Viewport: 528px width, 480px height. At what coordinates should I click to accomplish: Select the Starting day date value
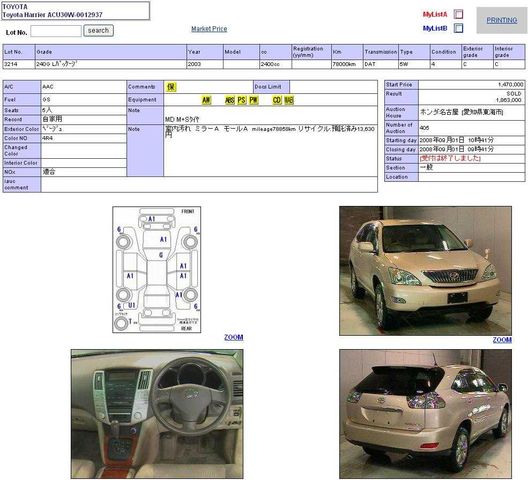point(456,140)
